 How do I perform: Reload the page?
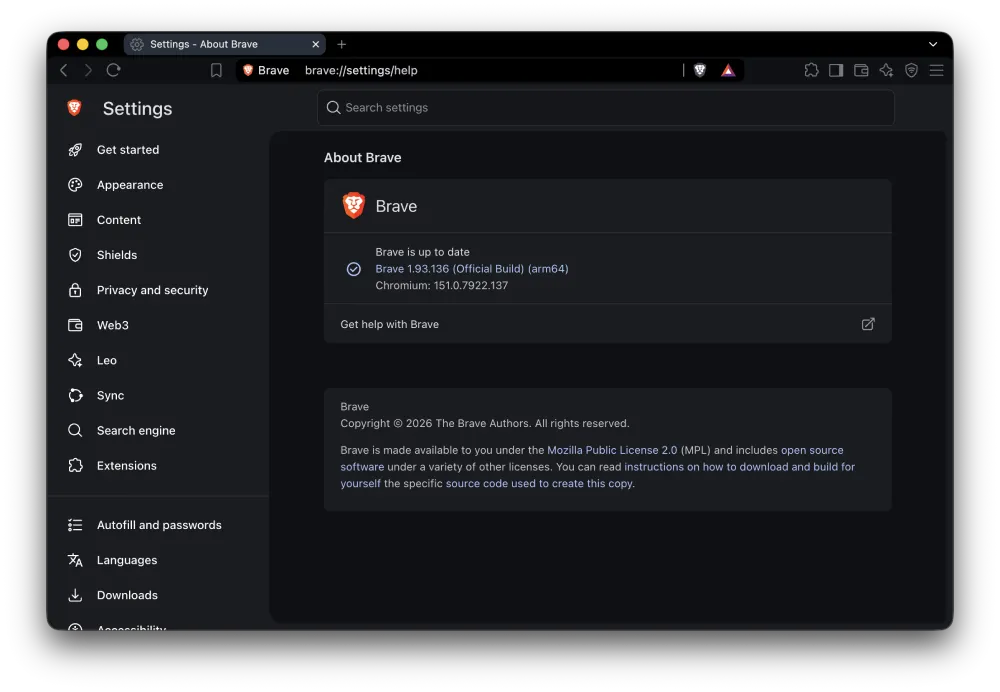[x=114, y=70]
